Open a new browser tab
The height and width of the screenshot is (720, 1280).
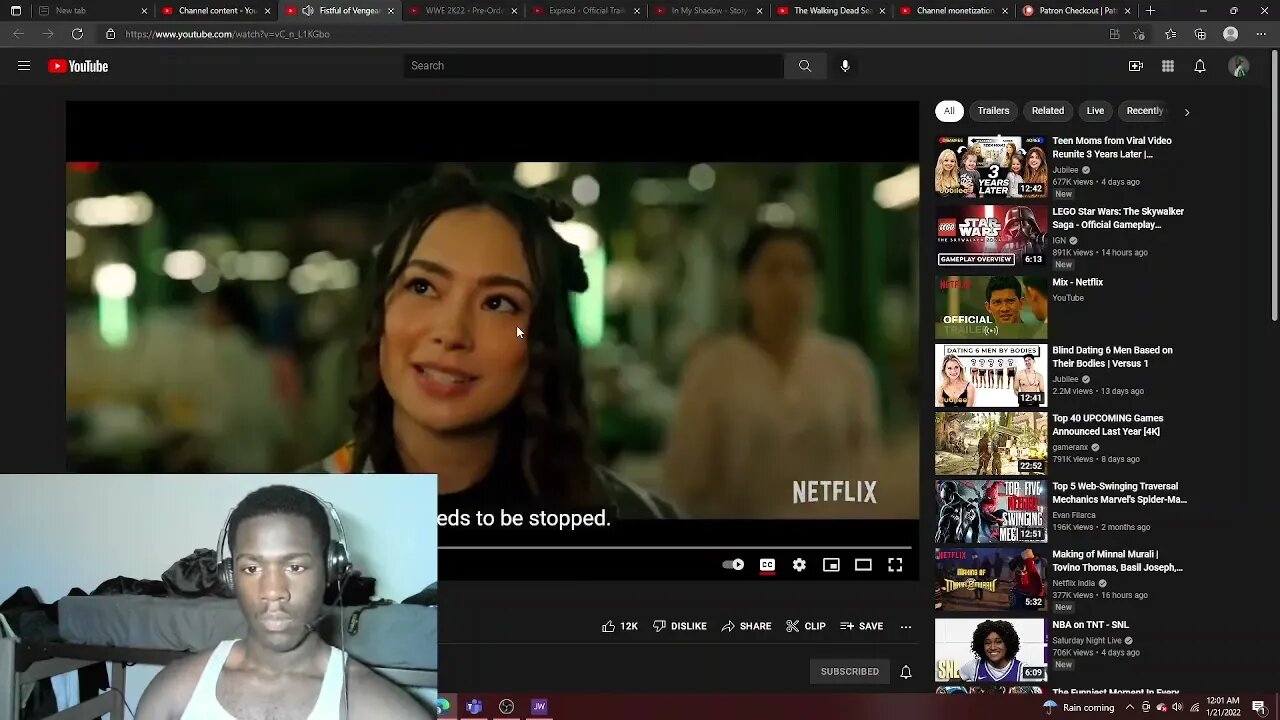[1150, 11]
